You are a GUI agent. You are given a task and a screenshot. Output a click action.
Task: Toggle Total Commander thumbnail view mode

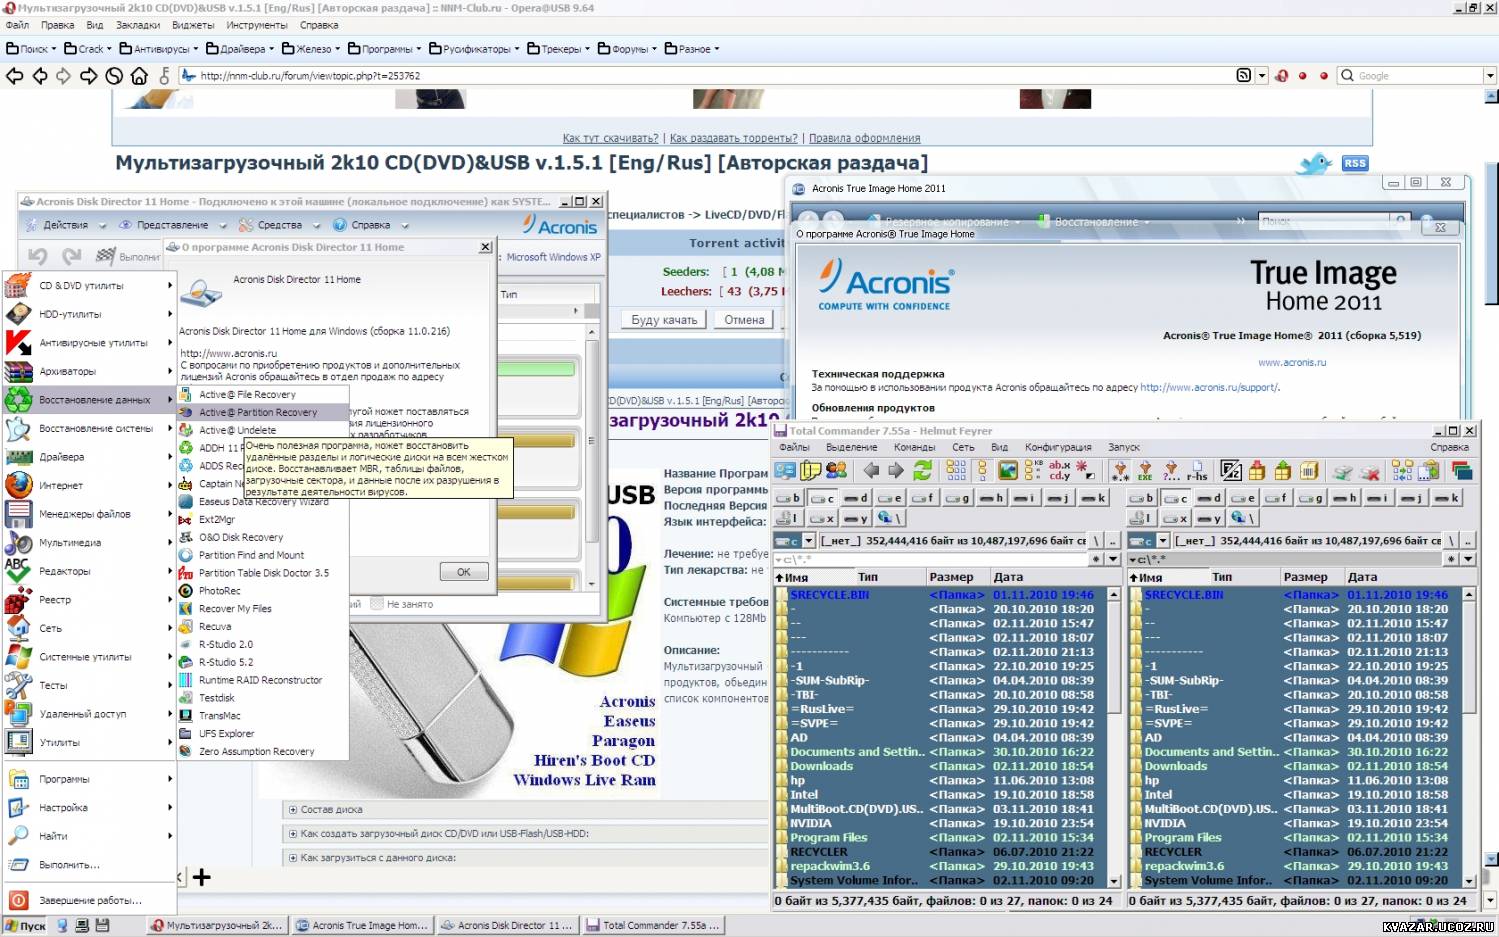1008,470
